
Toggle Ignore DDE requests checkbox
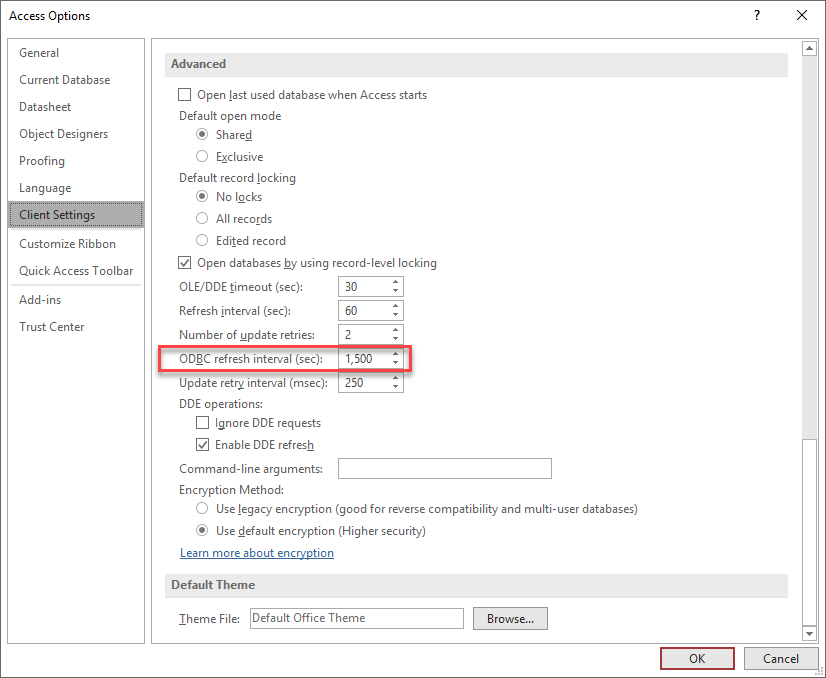point(202,422)
